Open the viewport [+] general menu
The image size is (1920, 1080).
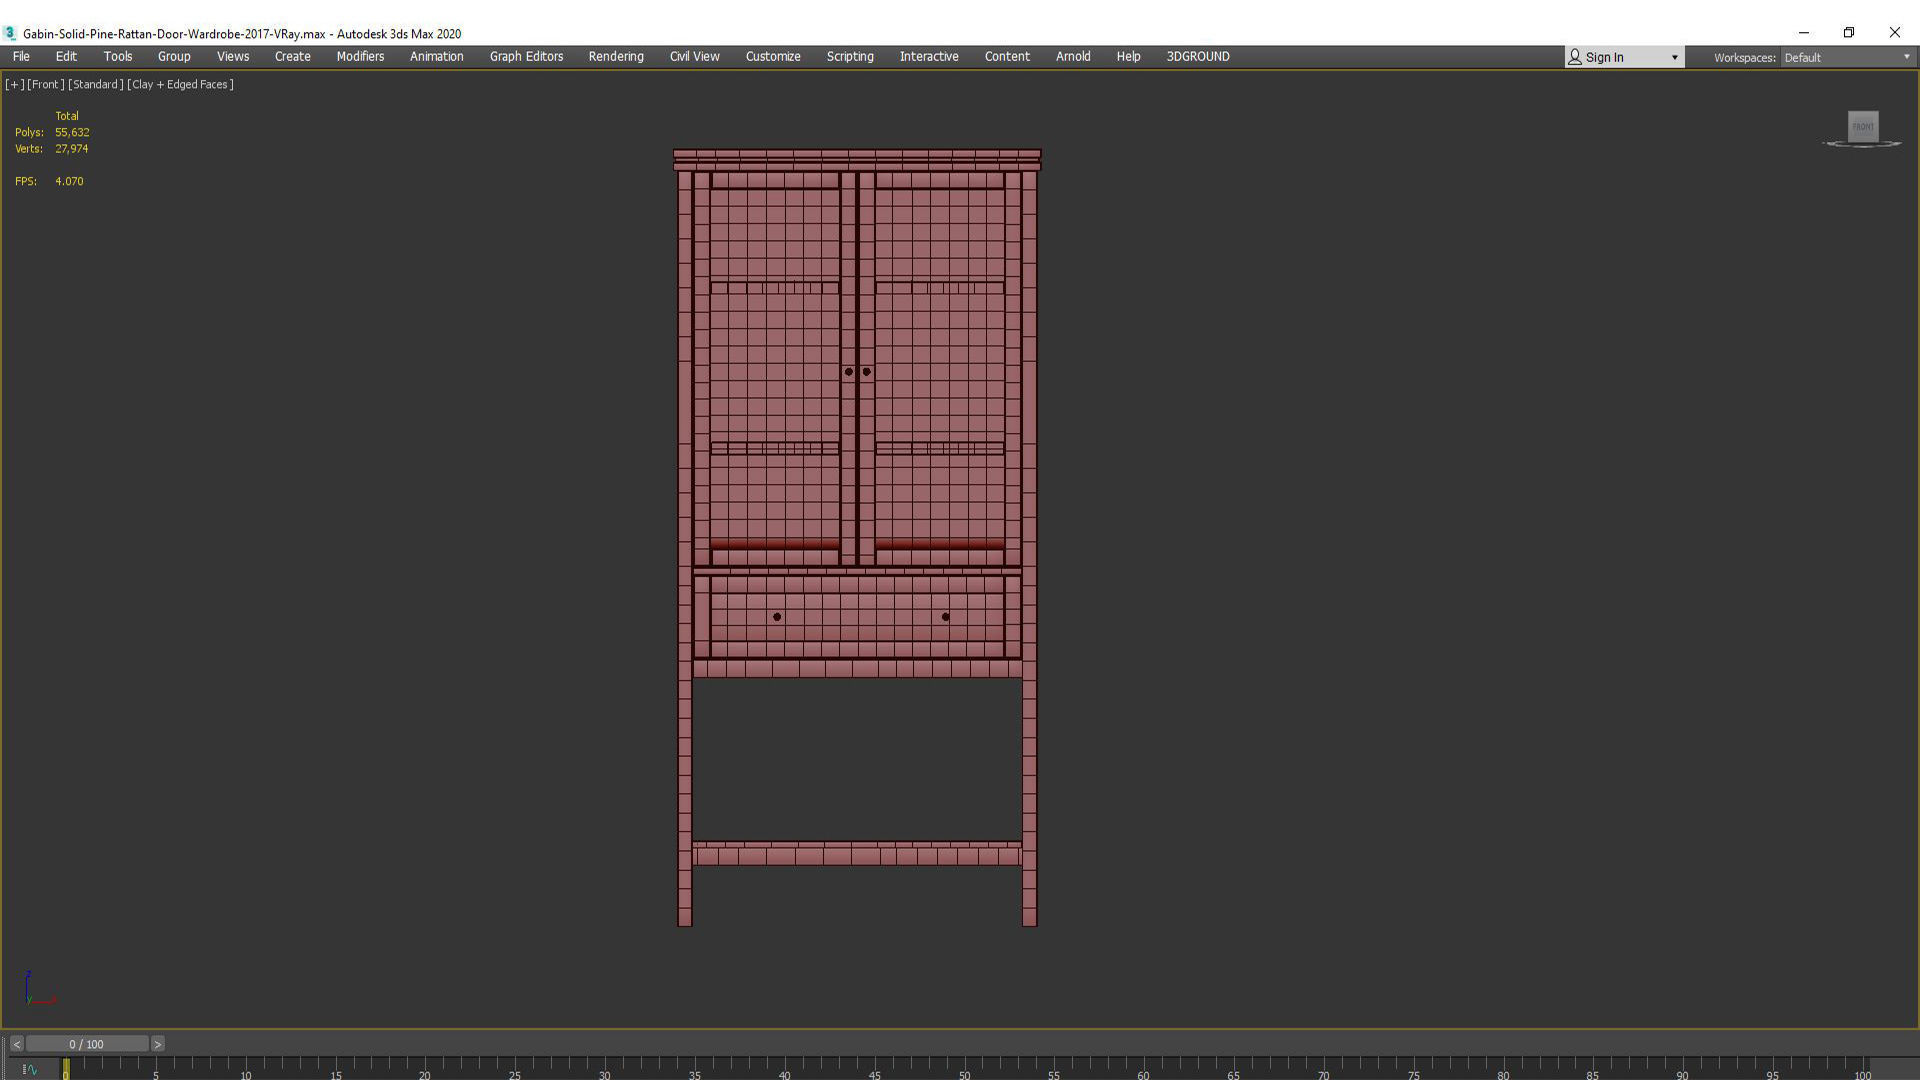14,84
